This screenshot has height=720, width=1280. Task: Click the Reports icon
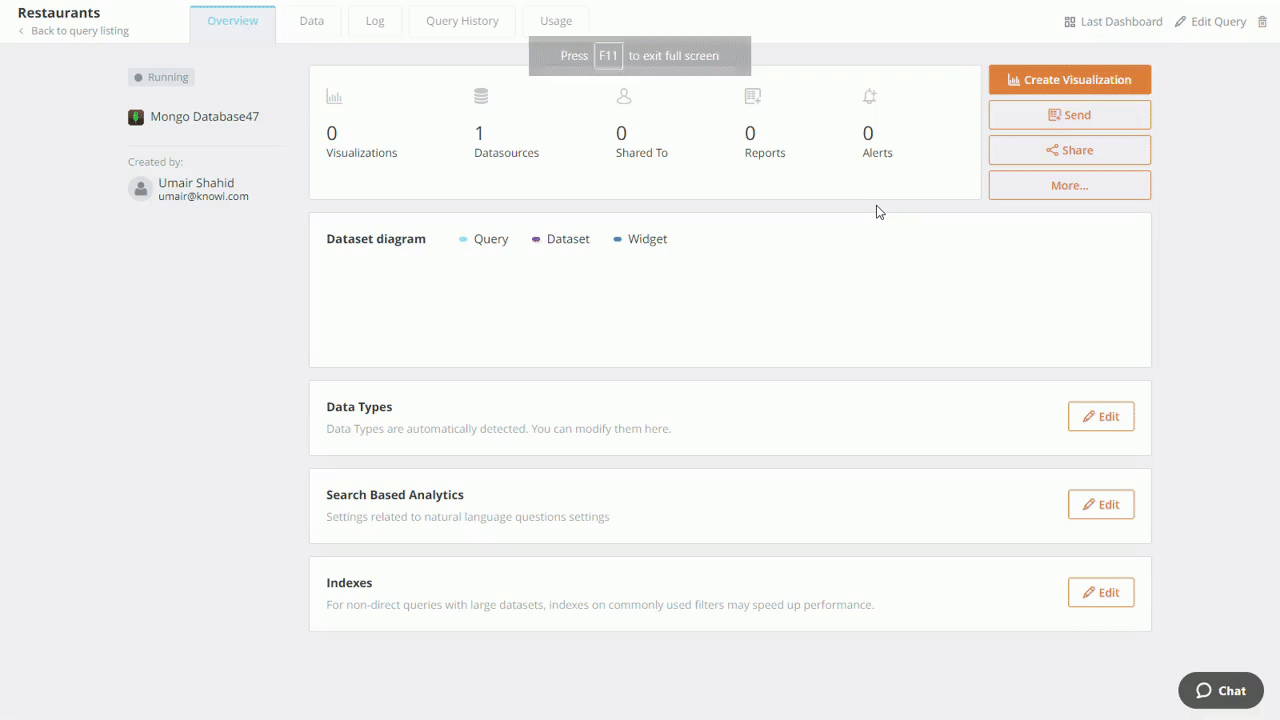click(753, 96)
